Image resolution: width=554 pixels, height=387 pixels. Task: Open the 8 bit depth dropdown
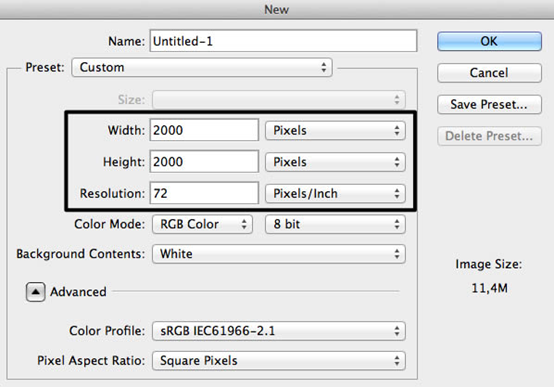click(x=335, y=224)
